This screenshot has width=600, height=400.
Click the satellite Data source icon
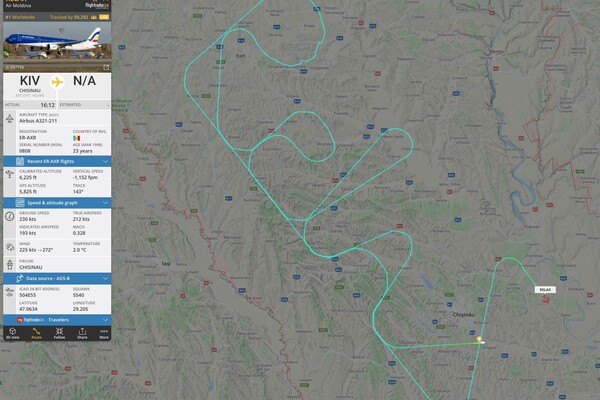(x=20, y=279)
